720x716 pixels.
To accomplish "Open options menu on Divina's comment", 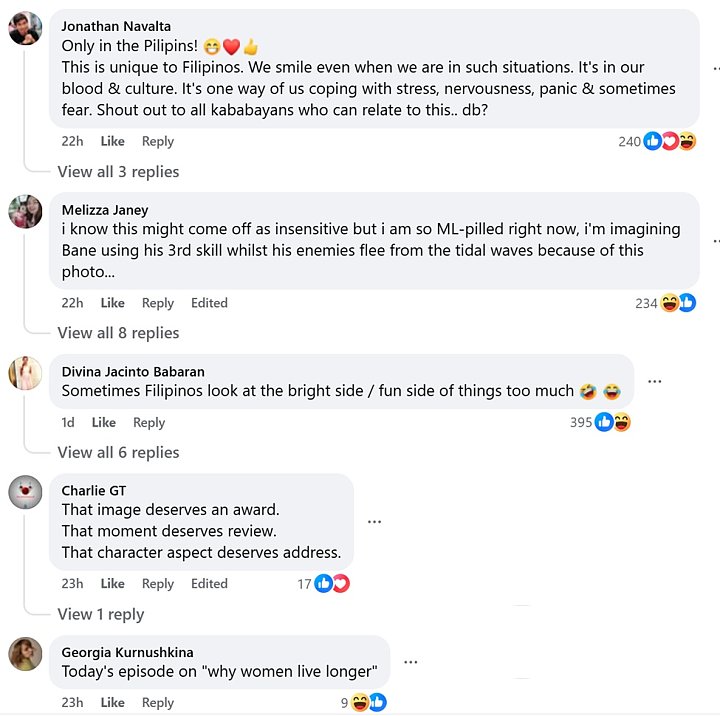I will 654,381.
